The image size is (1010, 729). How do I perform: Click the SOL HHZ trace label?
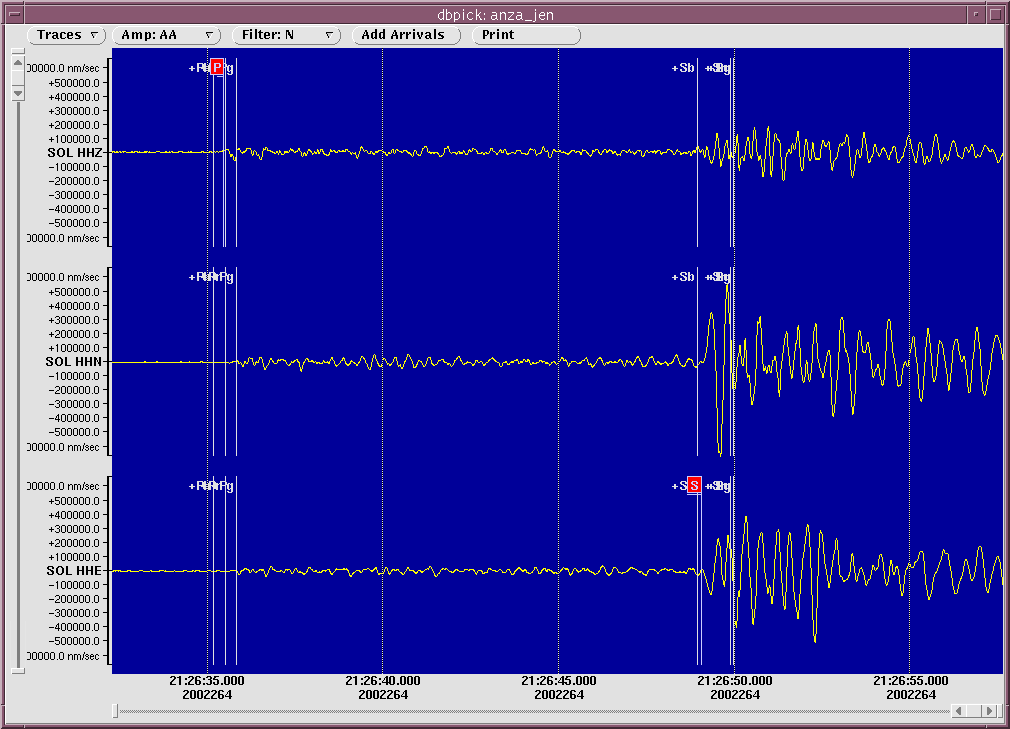click(x=75, y=153)
